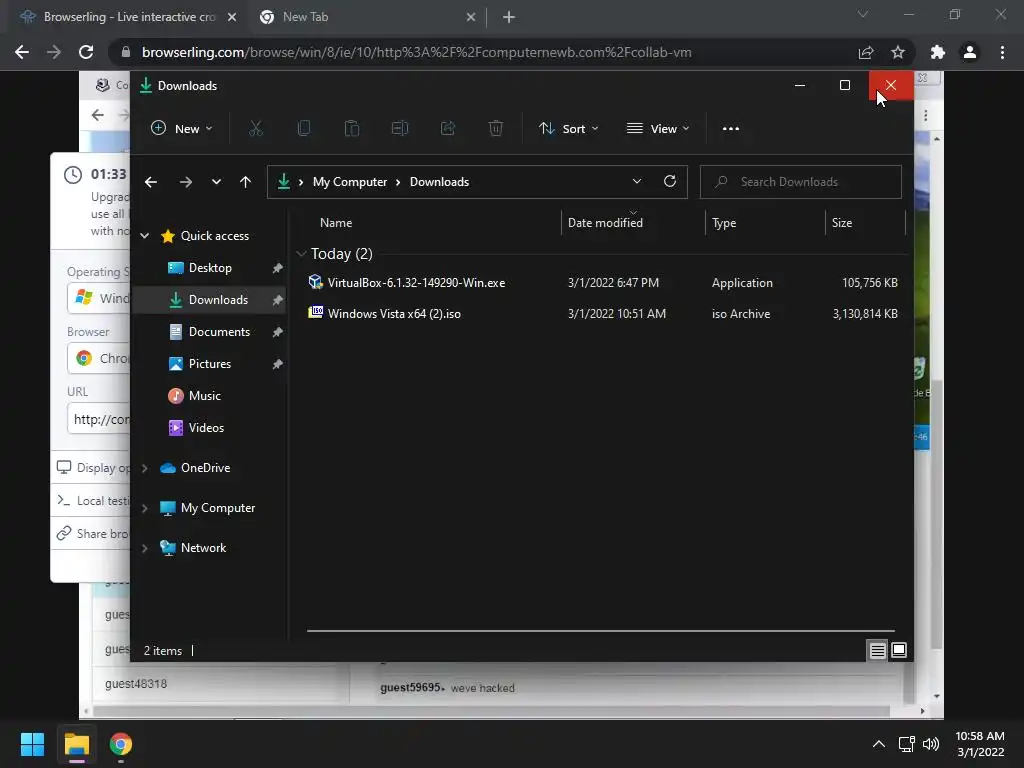Click Chrome icon on the taskbar
The height and width of the screenshot is (768, 1024).
121,744
